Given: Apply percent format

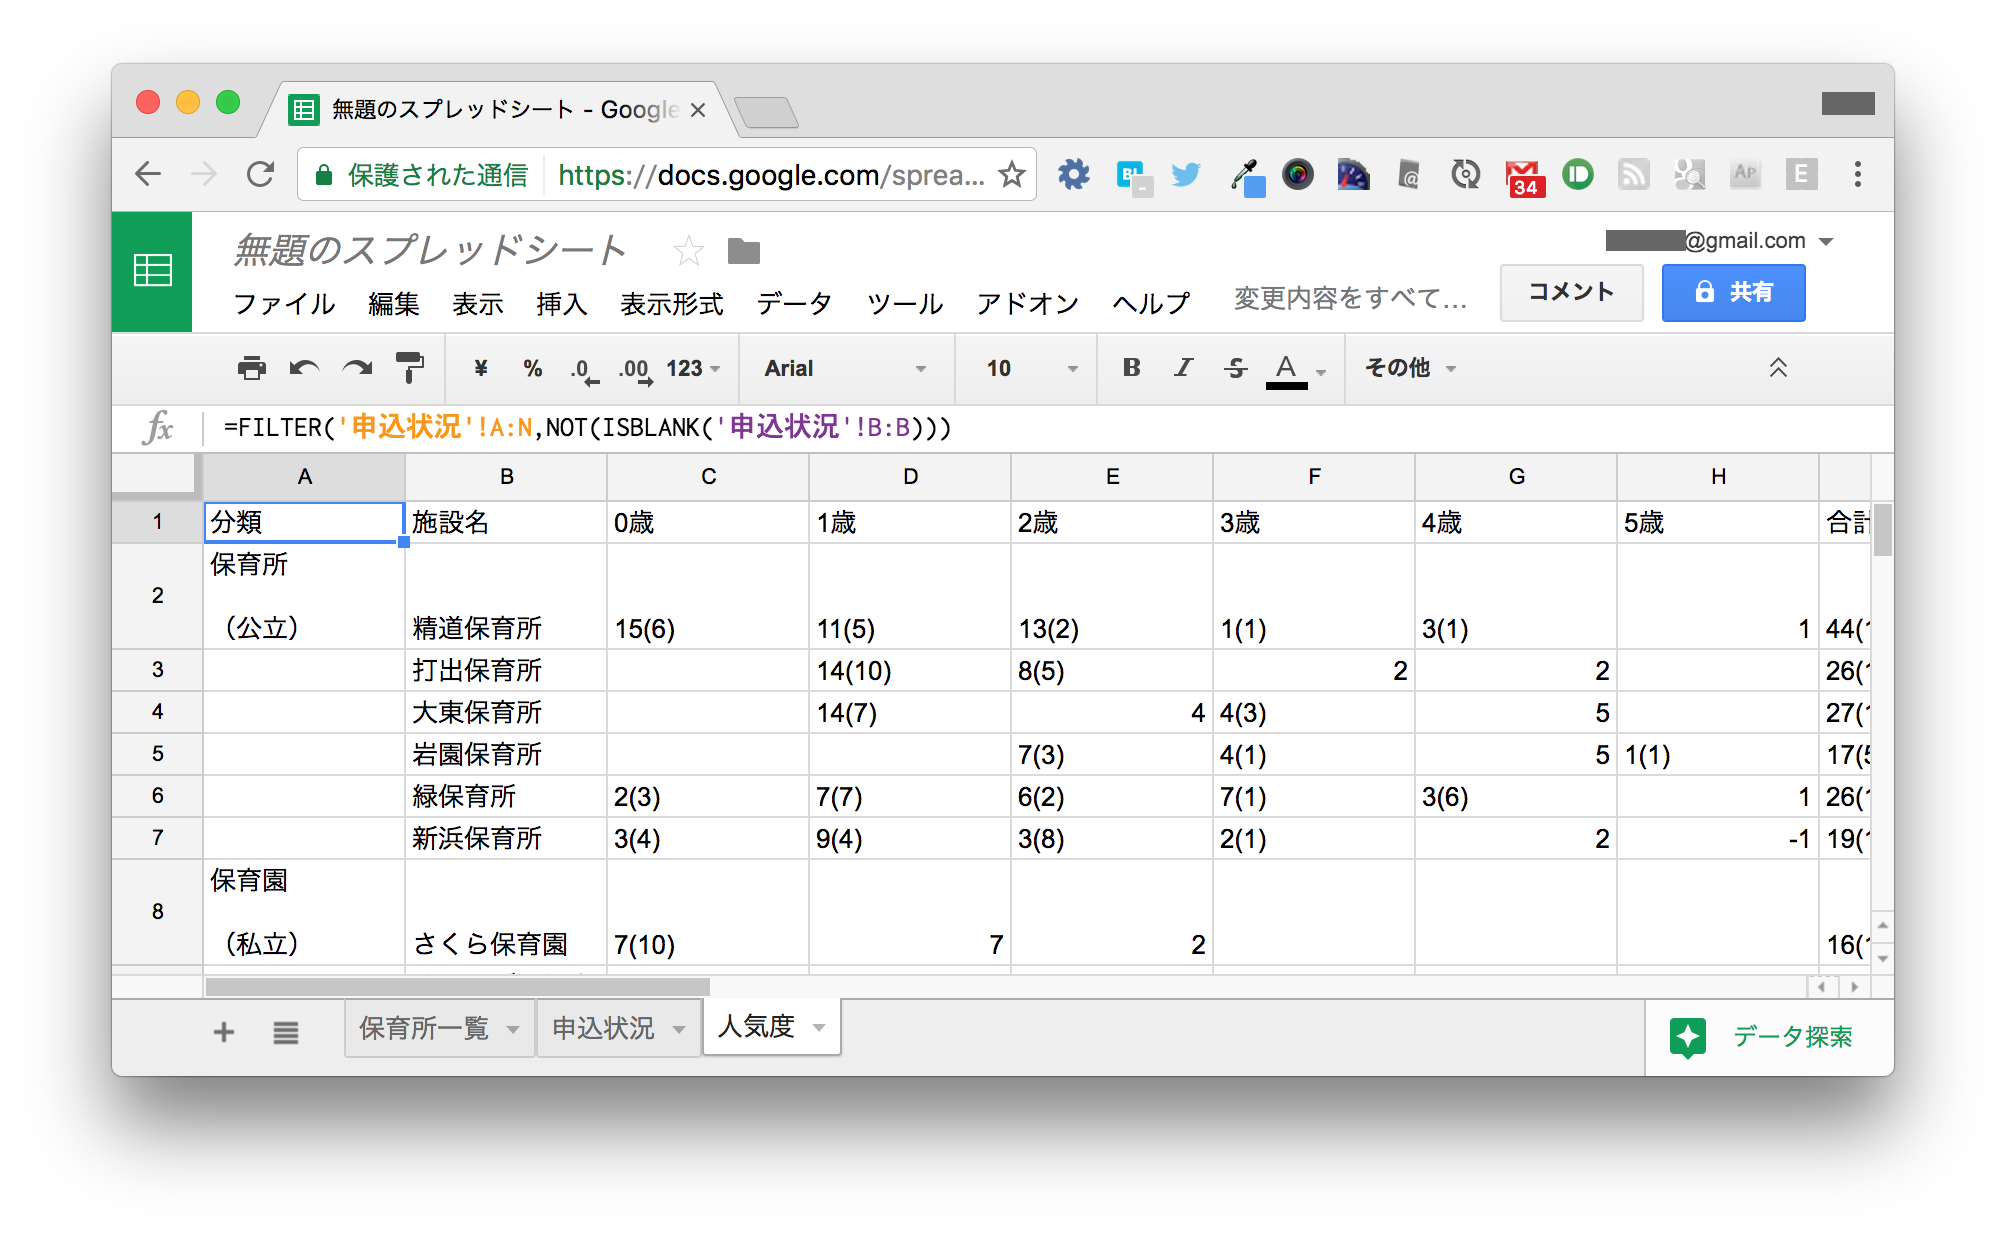Looking at the screenshot, I should [532, 368].
